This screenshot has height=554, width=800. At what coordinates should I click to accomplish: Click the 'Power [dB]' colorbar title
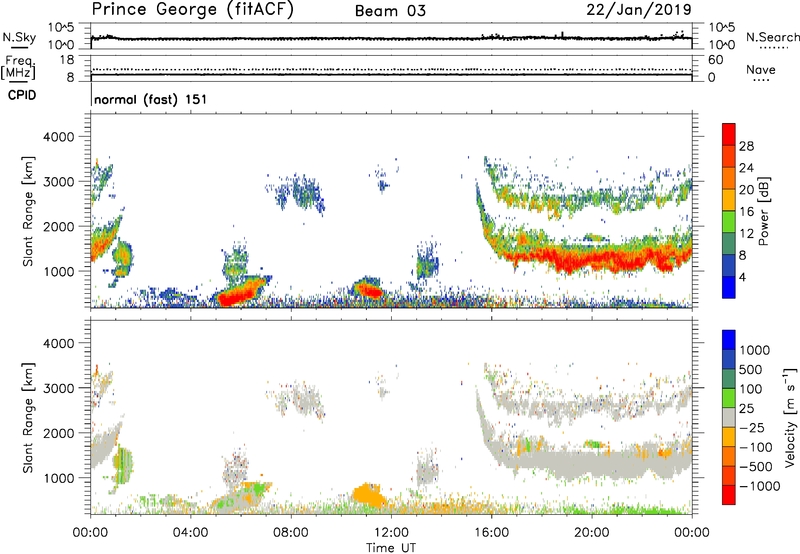tap(764, 211)
